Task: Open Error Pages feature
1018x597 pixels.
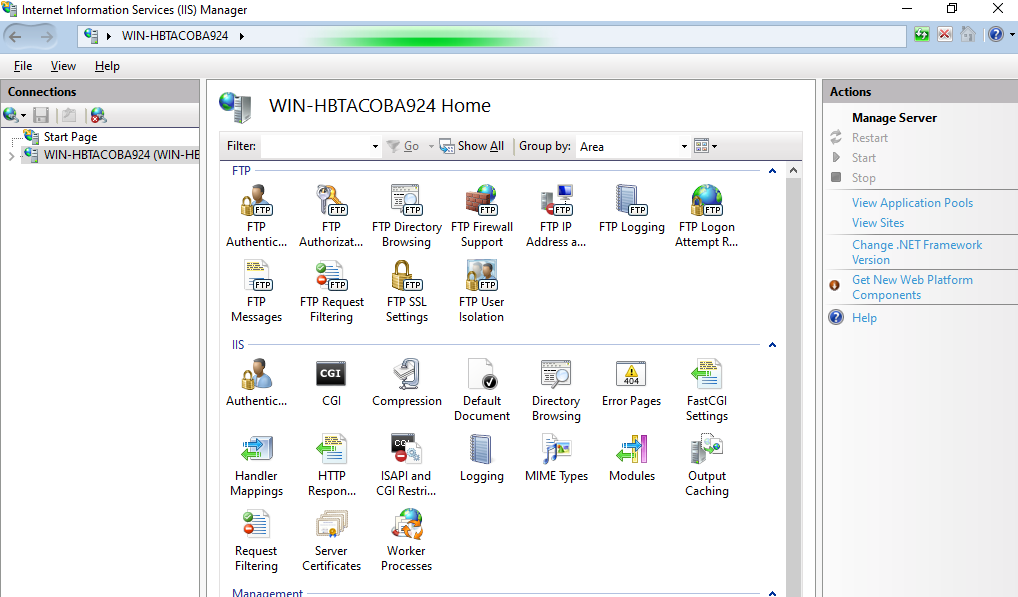Action: (x=632, y=383)
